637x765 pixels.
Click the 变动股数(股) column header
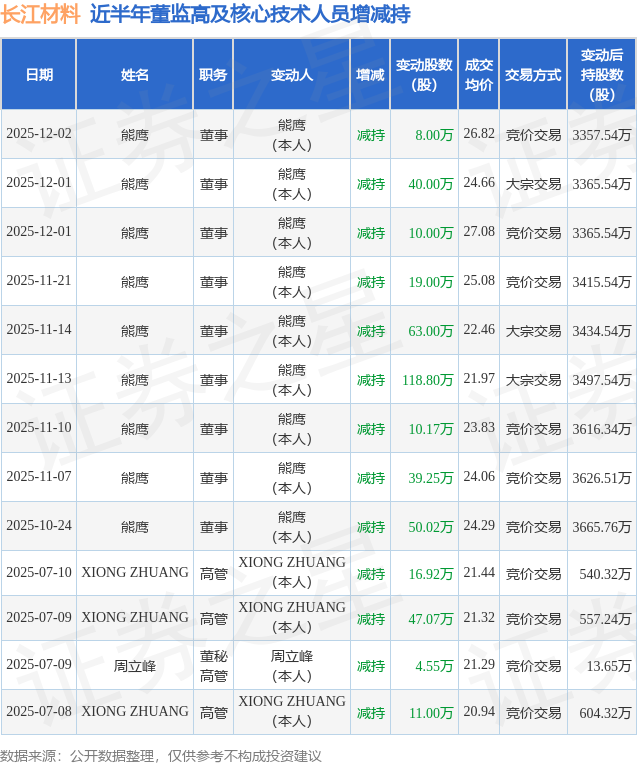point(424,75)
